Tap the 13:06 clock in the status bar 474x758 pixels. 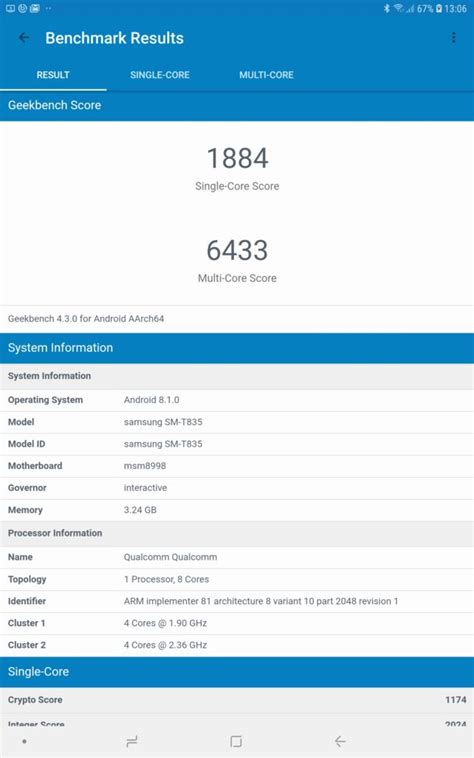[456, 8]
